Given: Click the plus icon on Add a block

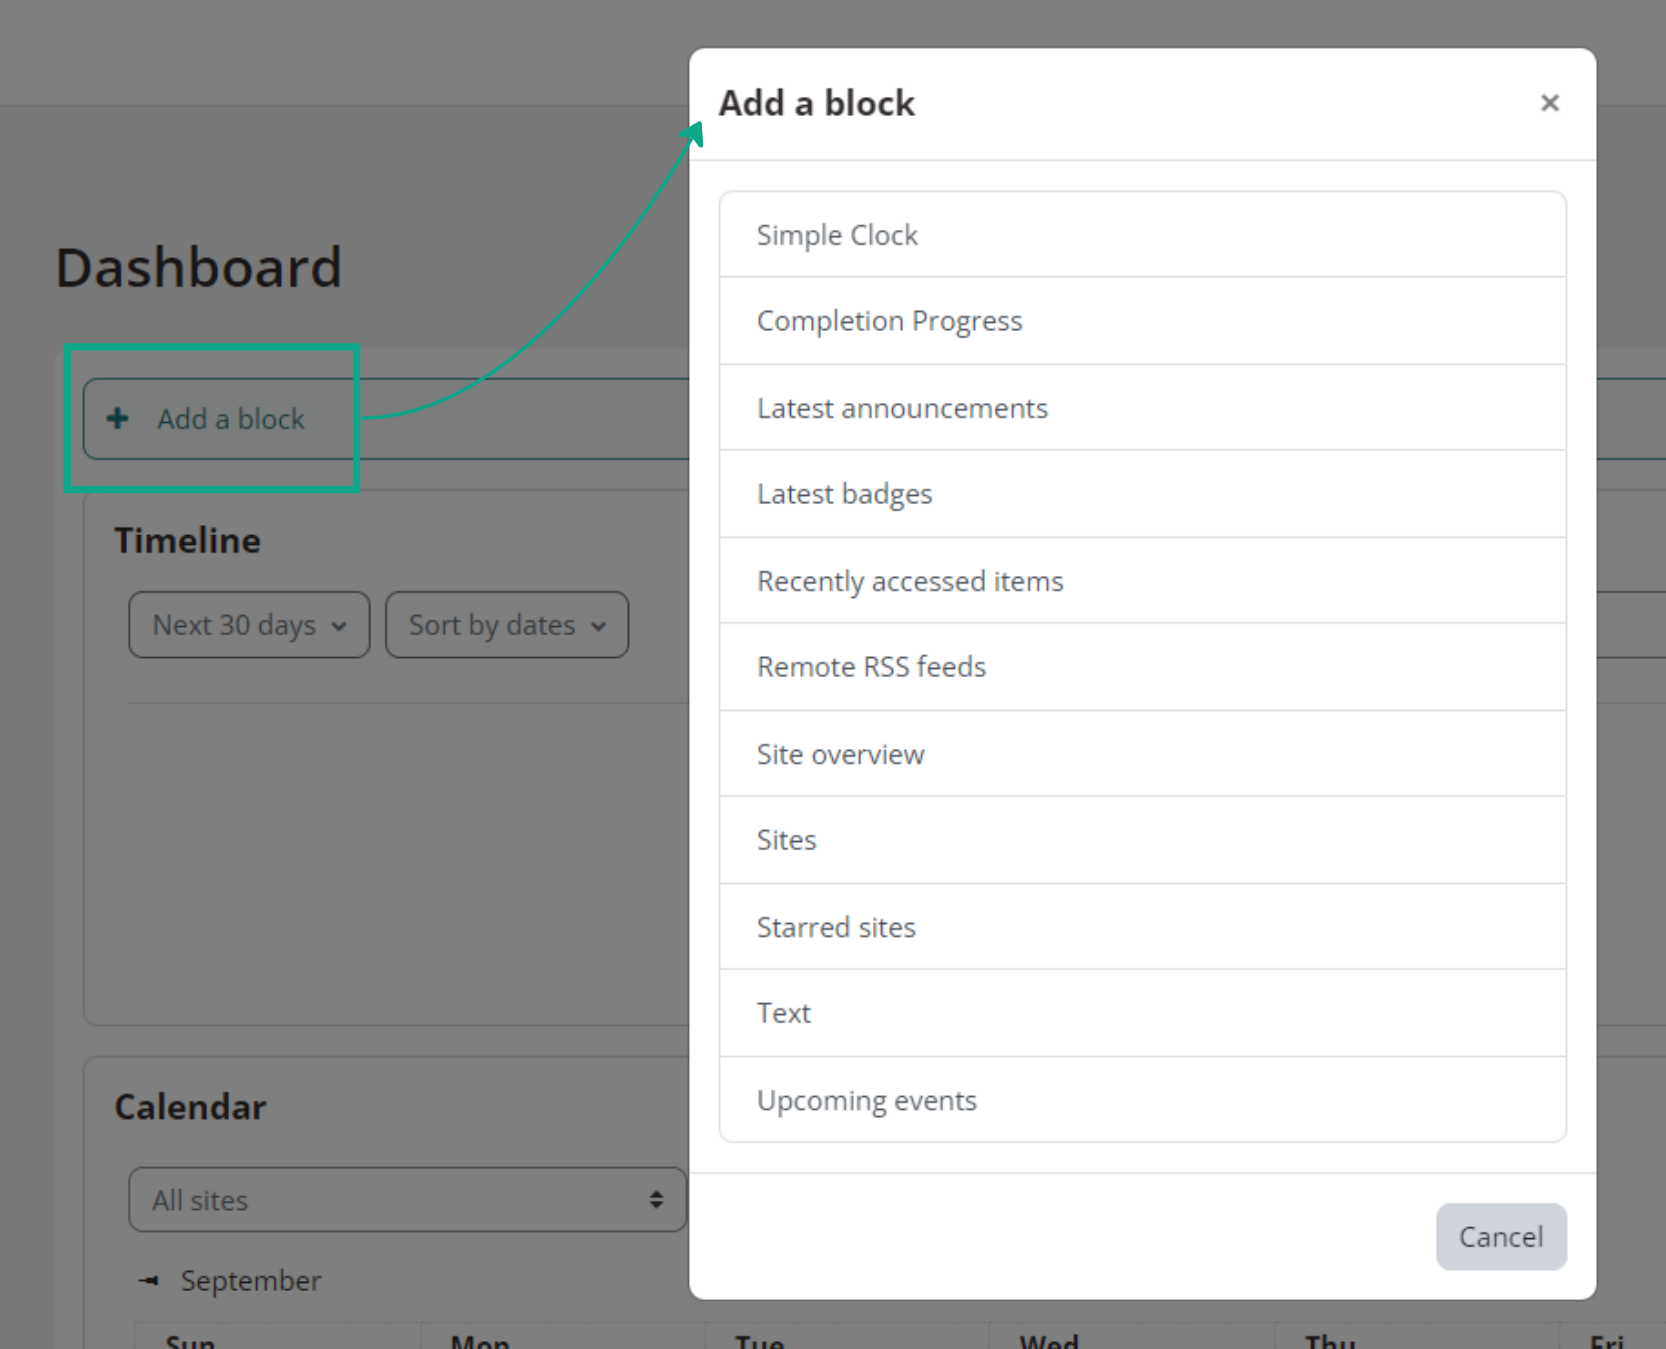Looking at the screenshot, I should pos(117,419).
